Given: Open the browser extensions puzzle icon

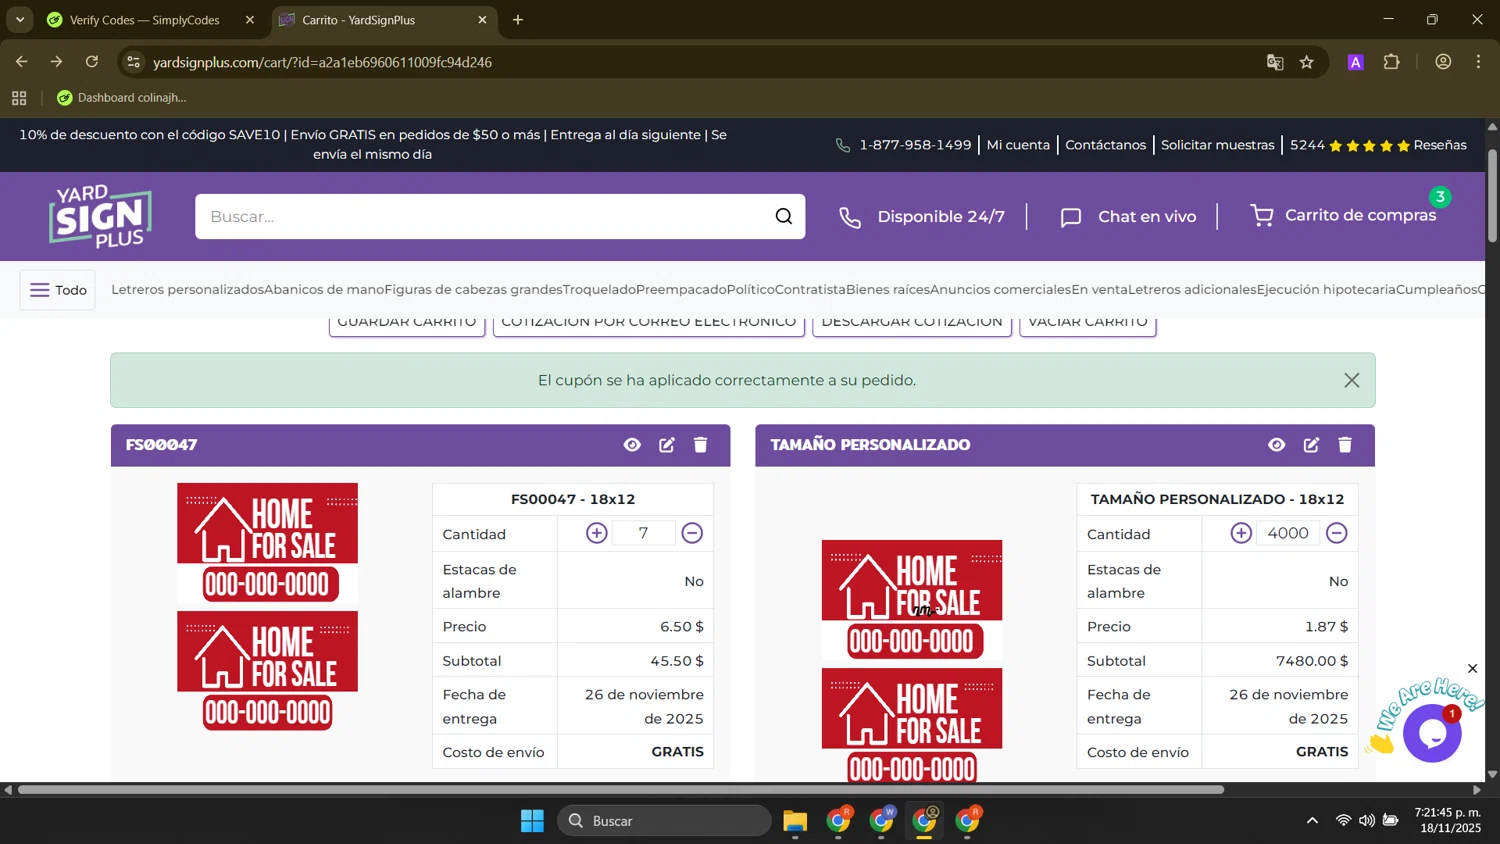Looking at the screenshot, I should [1391, 62].
